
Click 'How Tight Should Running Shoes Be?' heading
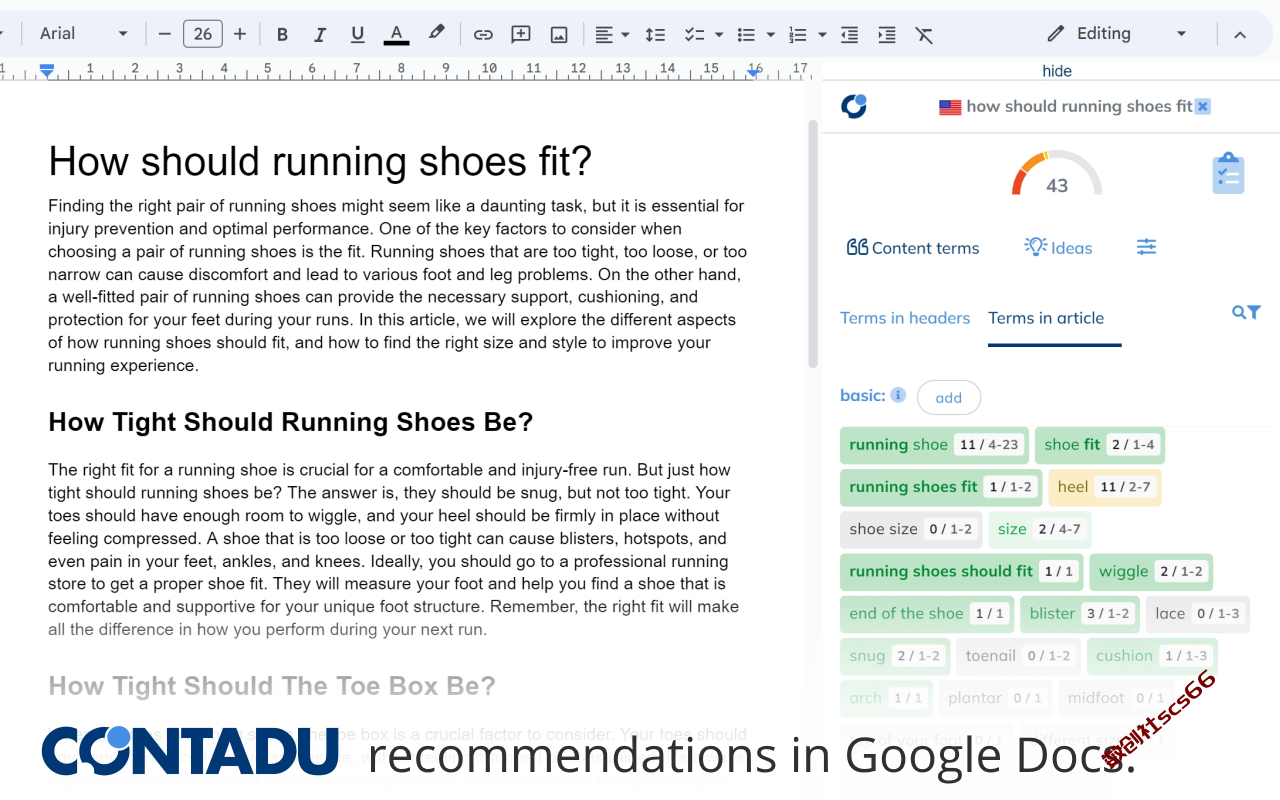coord(290,422)
